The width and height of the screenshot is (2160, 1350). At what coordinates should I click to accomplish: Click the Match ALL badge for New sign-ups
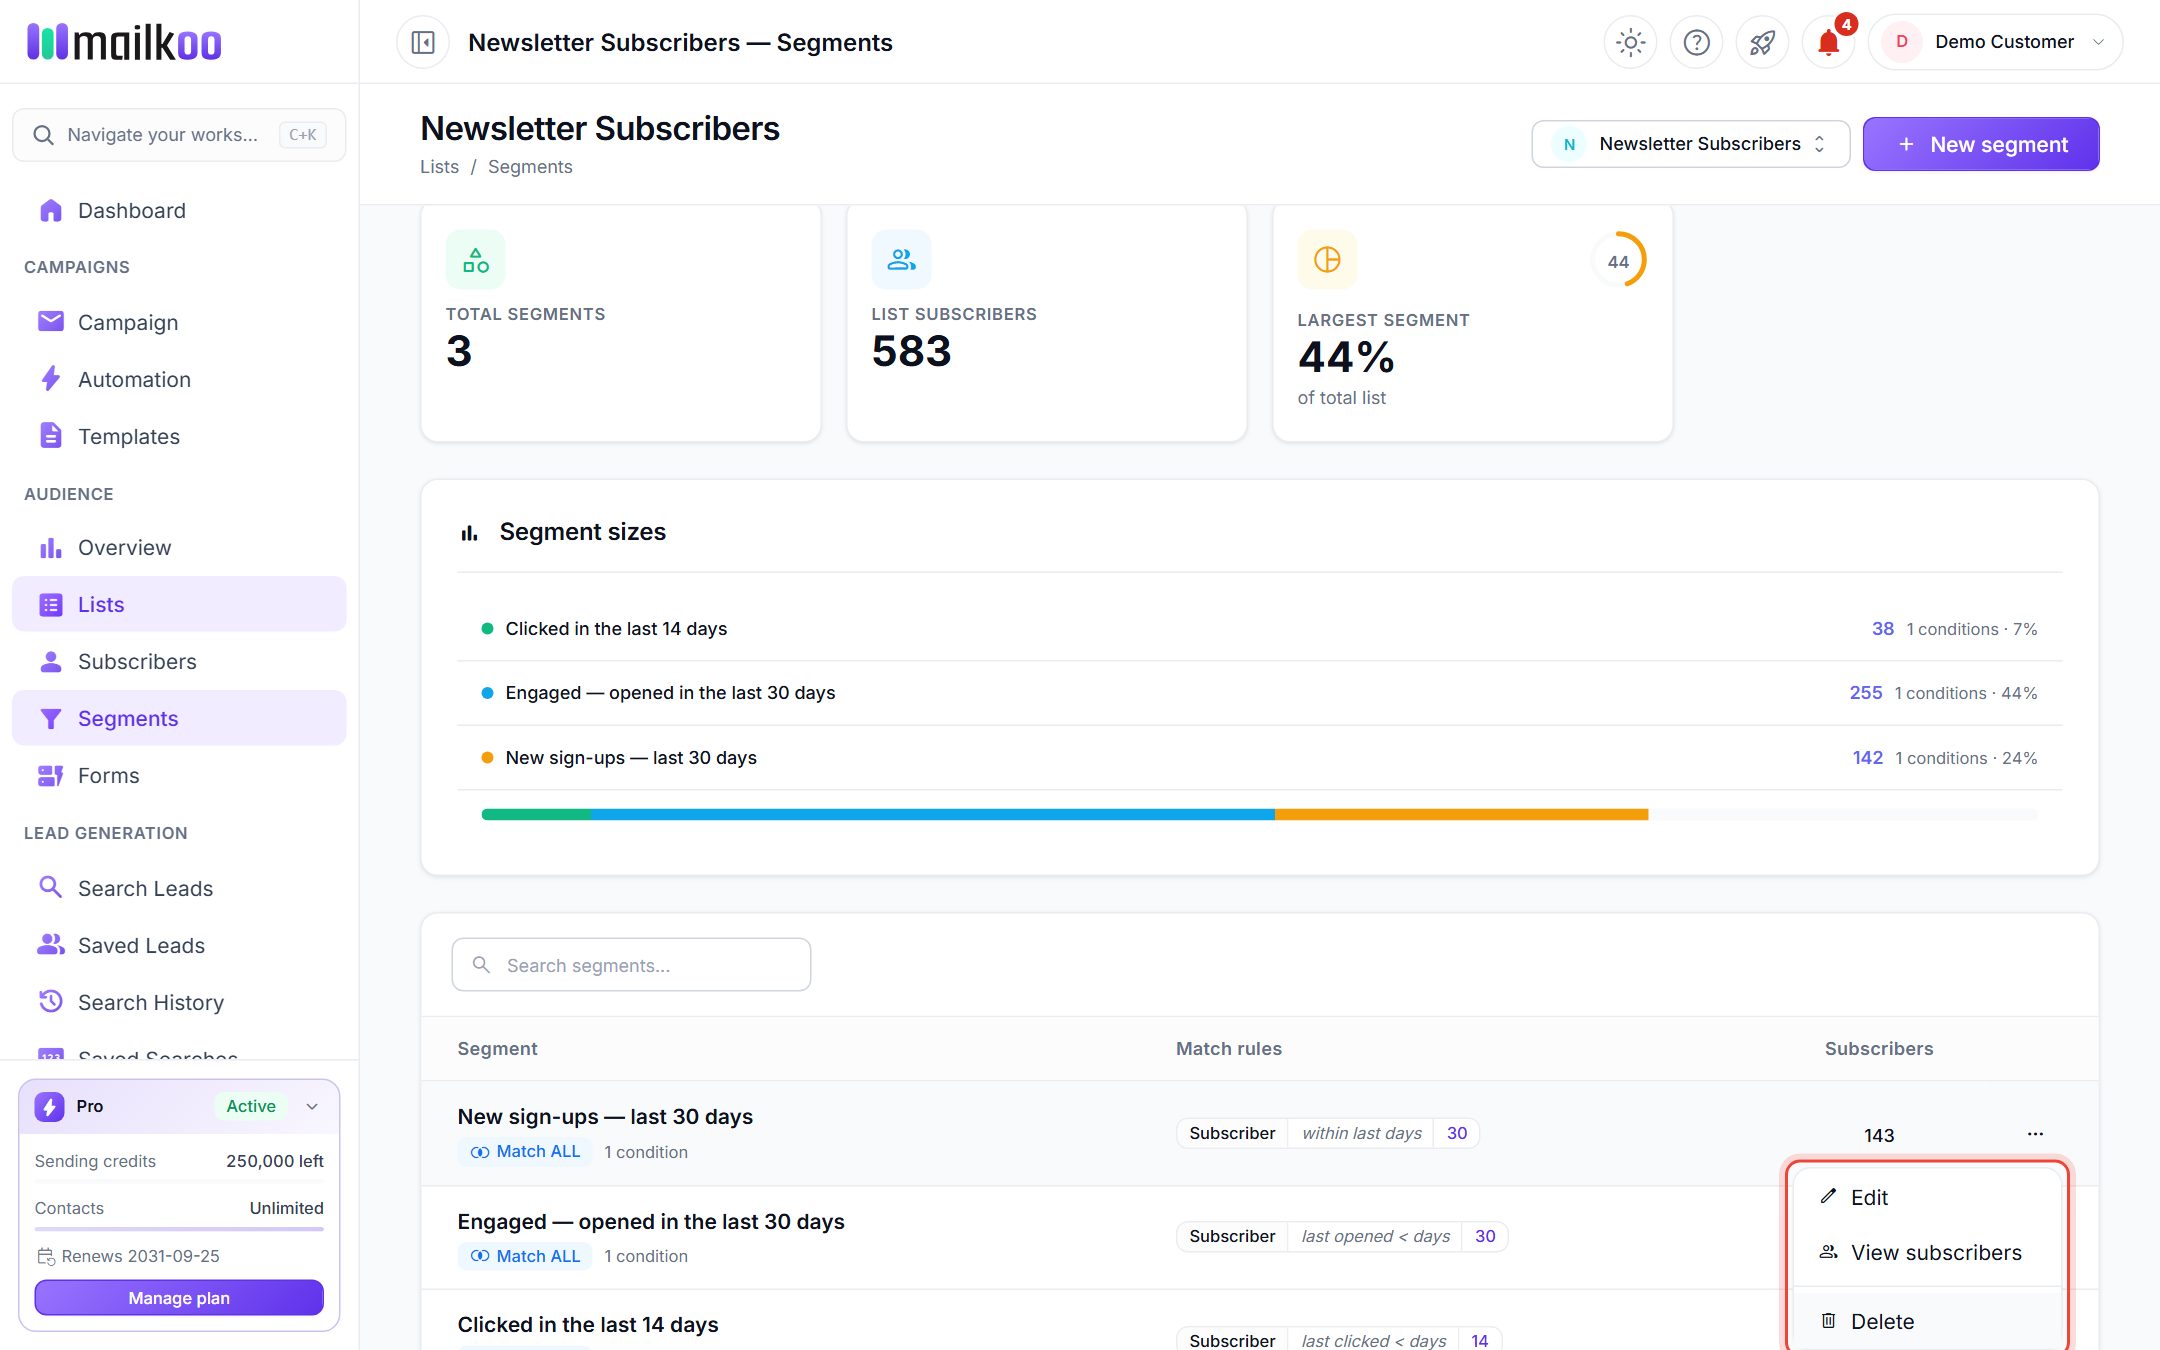[525, 1152]
